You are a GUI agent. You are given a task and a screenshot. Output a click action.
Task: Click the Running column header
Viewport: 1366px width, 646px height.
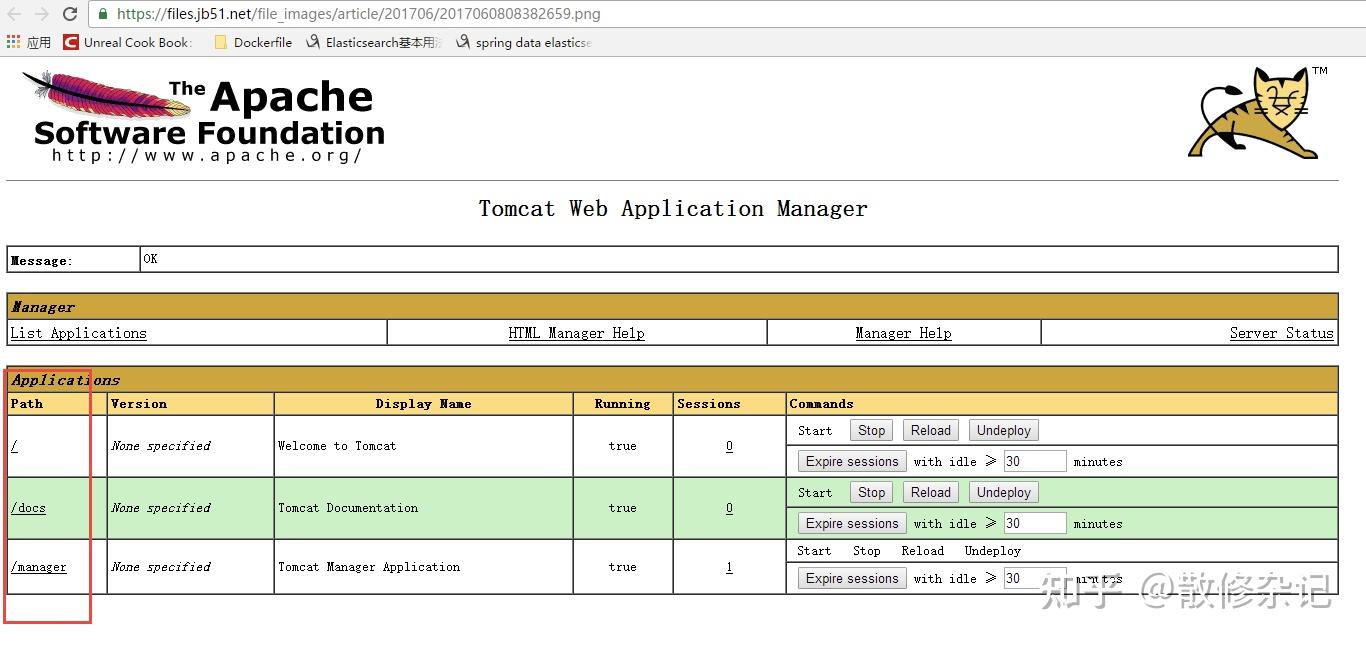pos(622,404)
